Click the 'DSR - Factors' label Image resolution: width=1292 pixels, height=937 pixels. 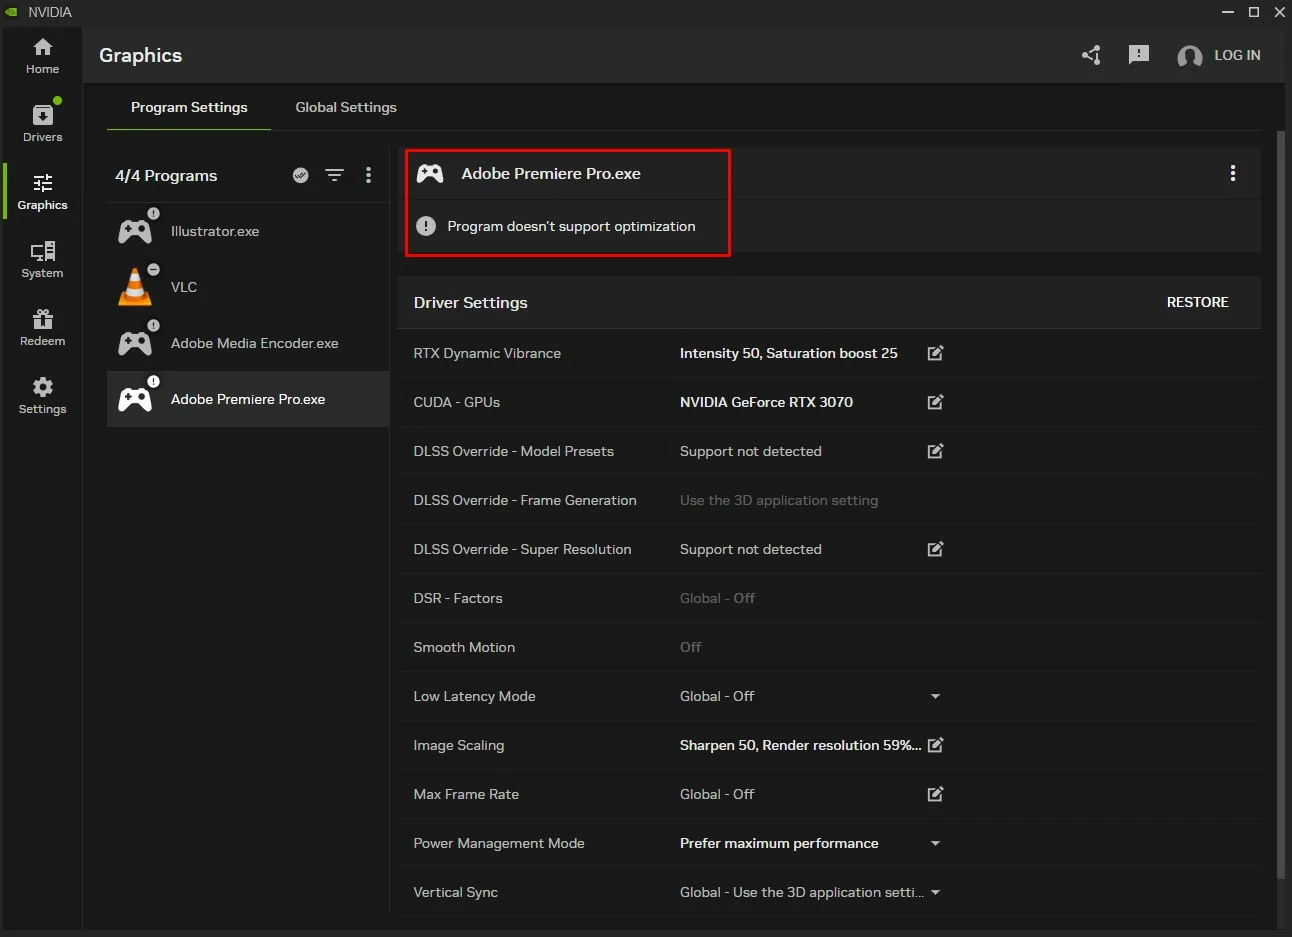(x=458, y=598)
